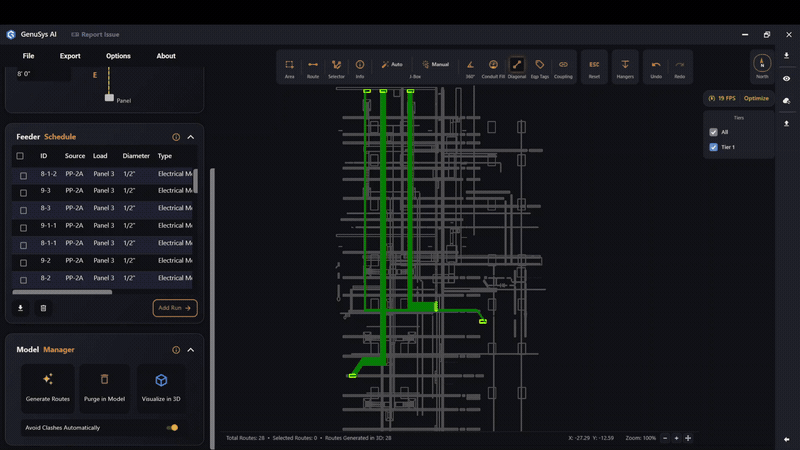Click the ESC Reset button

coord(594,68)
